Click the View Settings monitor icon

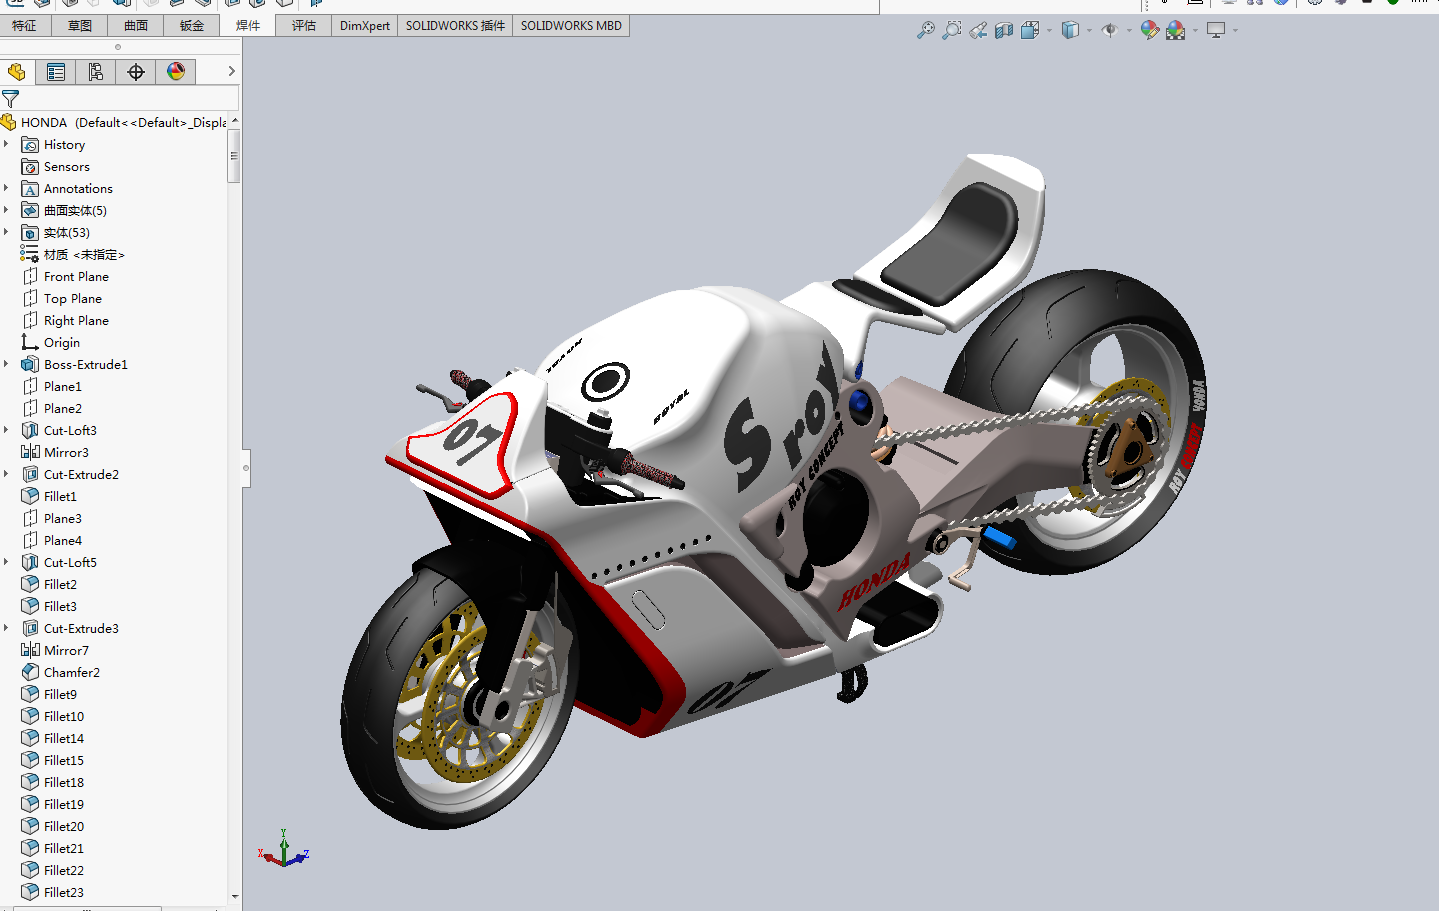tap(1216, 30)
